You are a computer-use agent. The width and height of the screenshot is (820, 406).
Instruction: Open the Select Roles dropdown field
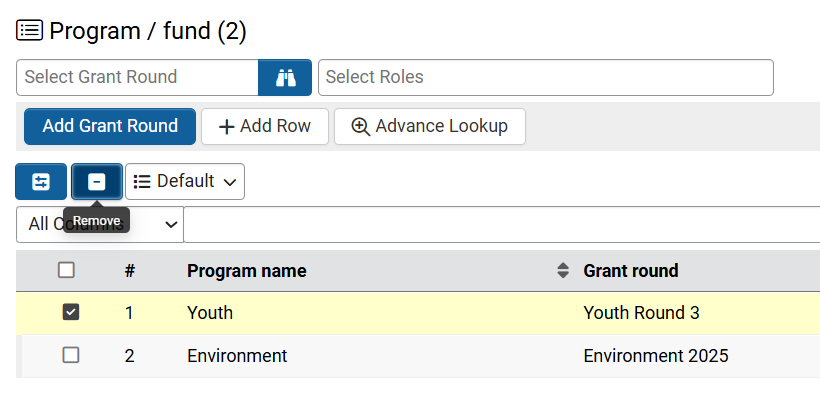coord(545,78)
